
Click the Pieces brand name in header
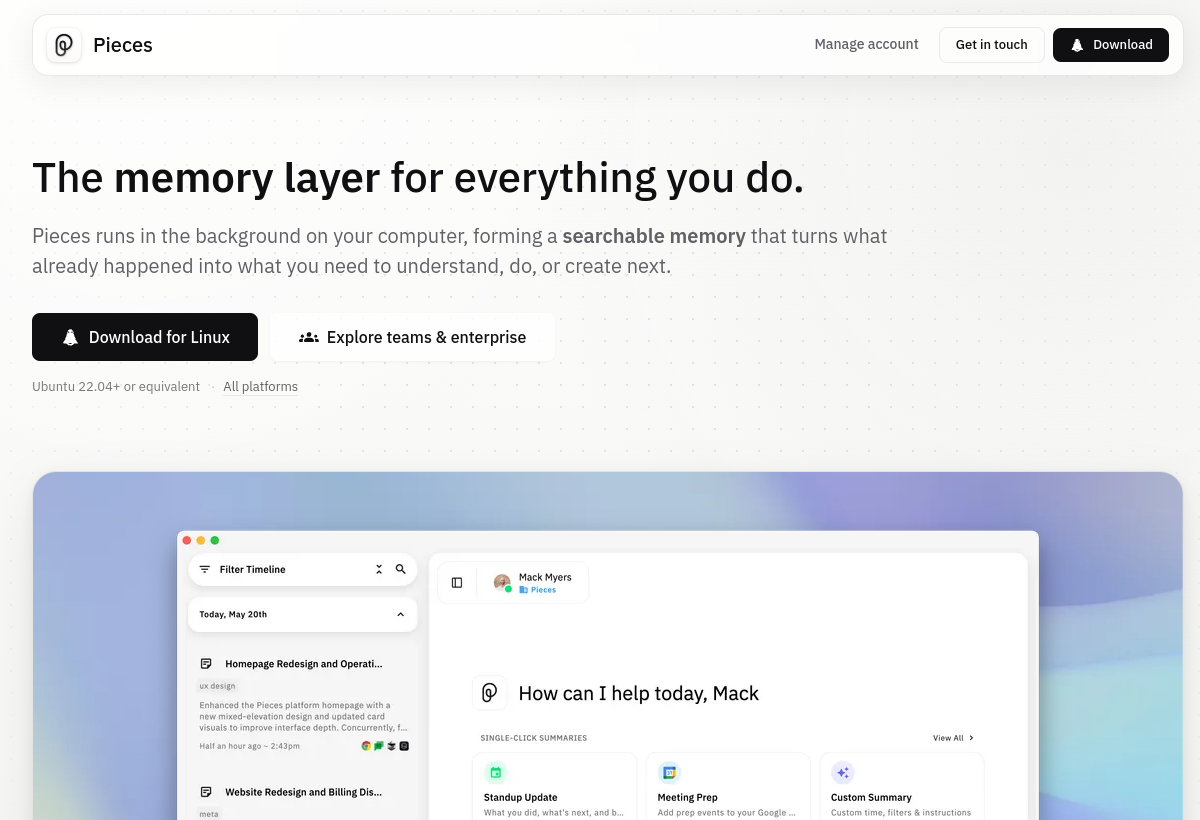pos(123,45)
